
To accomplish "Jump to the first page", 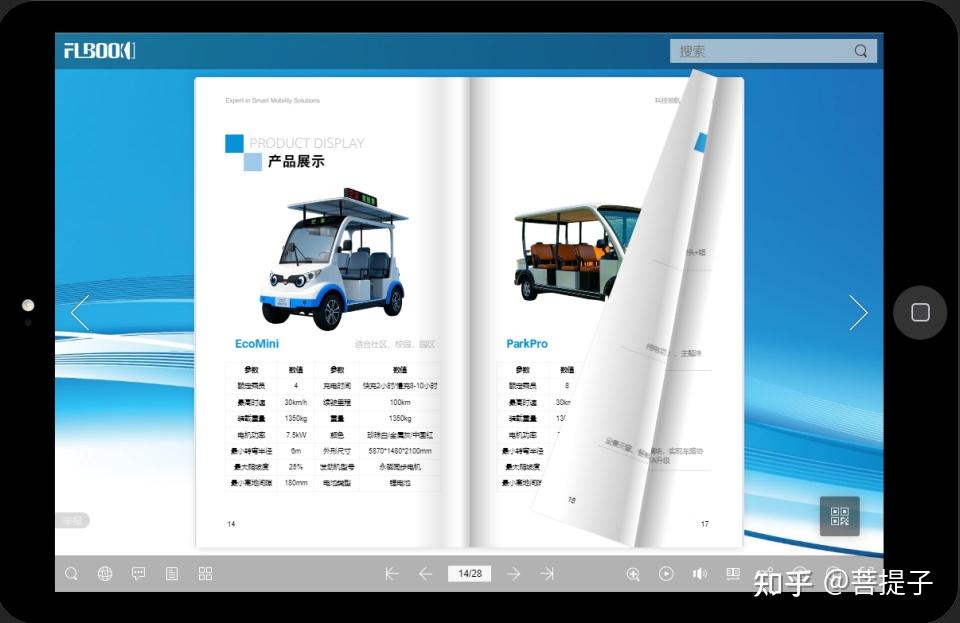I will [x=392, y=574].
